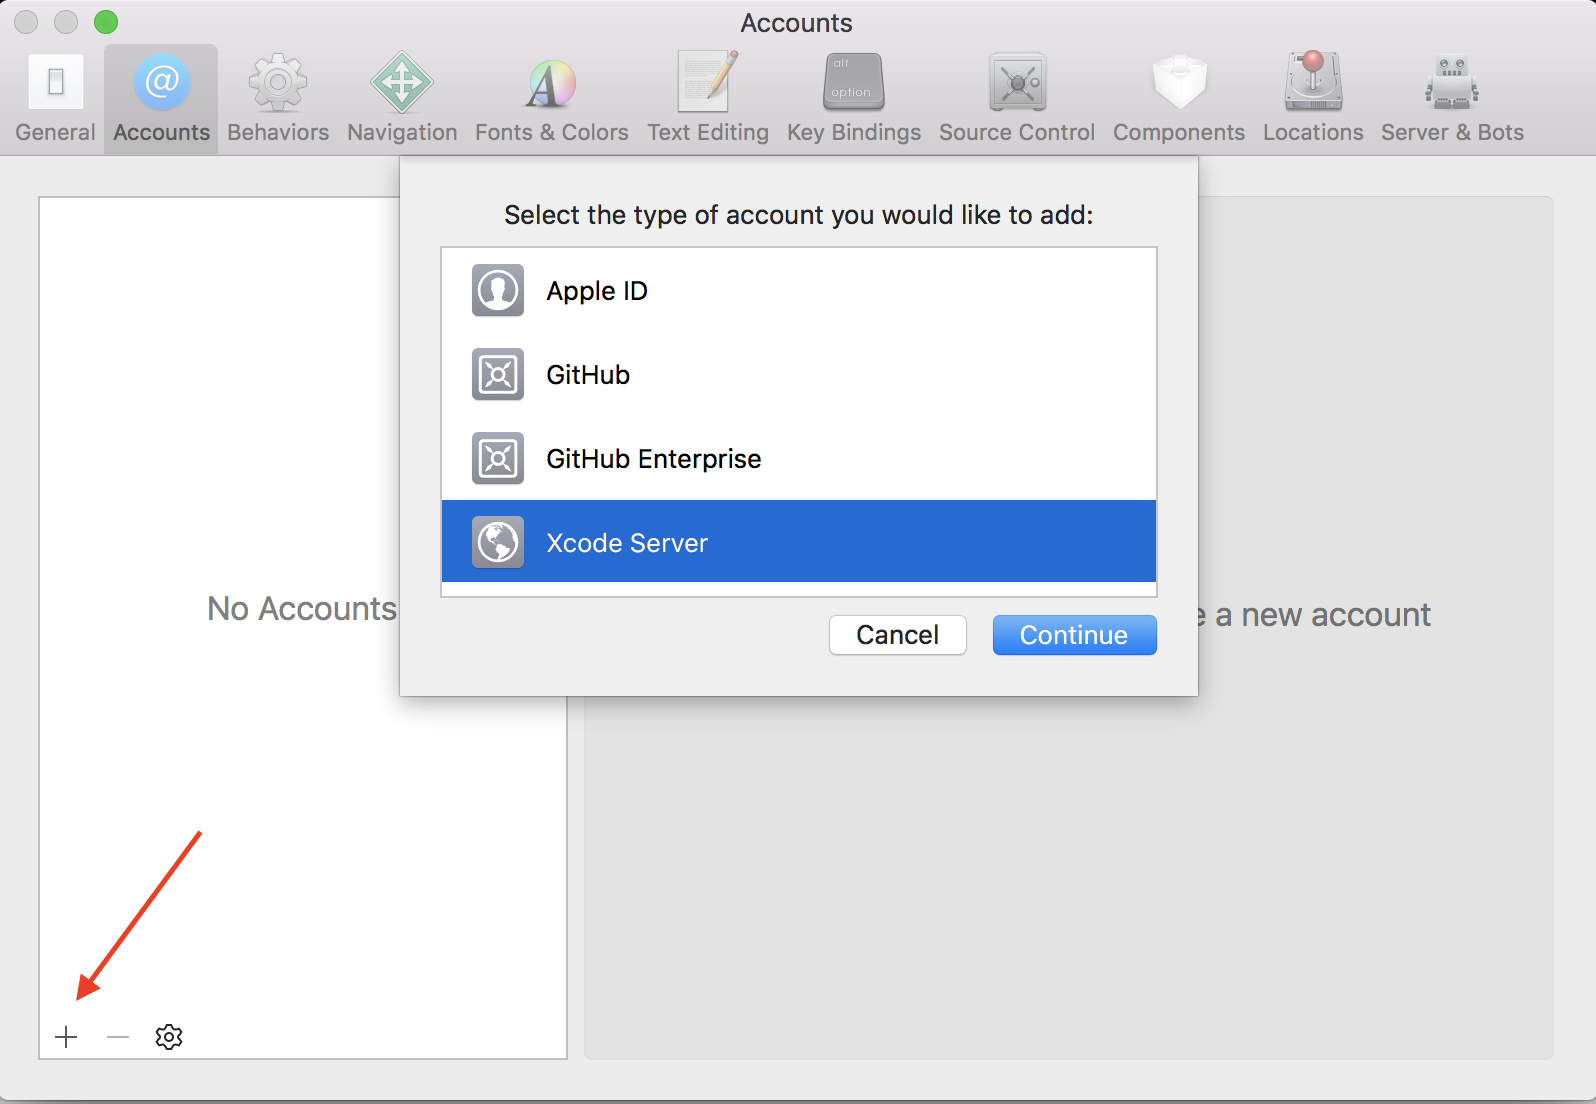The width and height of the screenshot is (1596, 1104).
Task: Open Key Bindings preferences
Action: pos(854,99)
